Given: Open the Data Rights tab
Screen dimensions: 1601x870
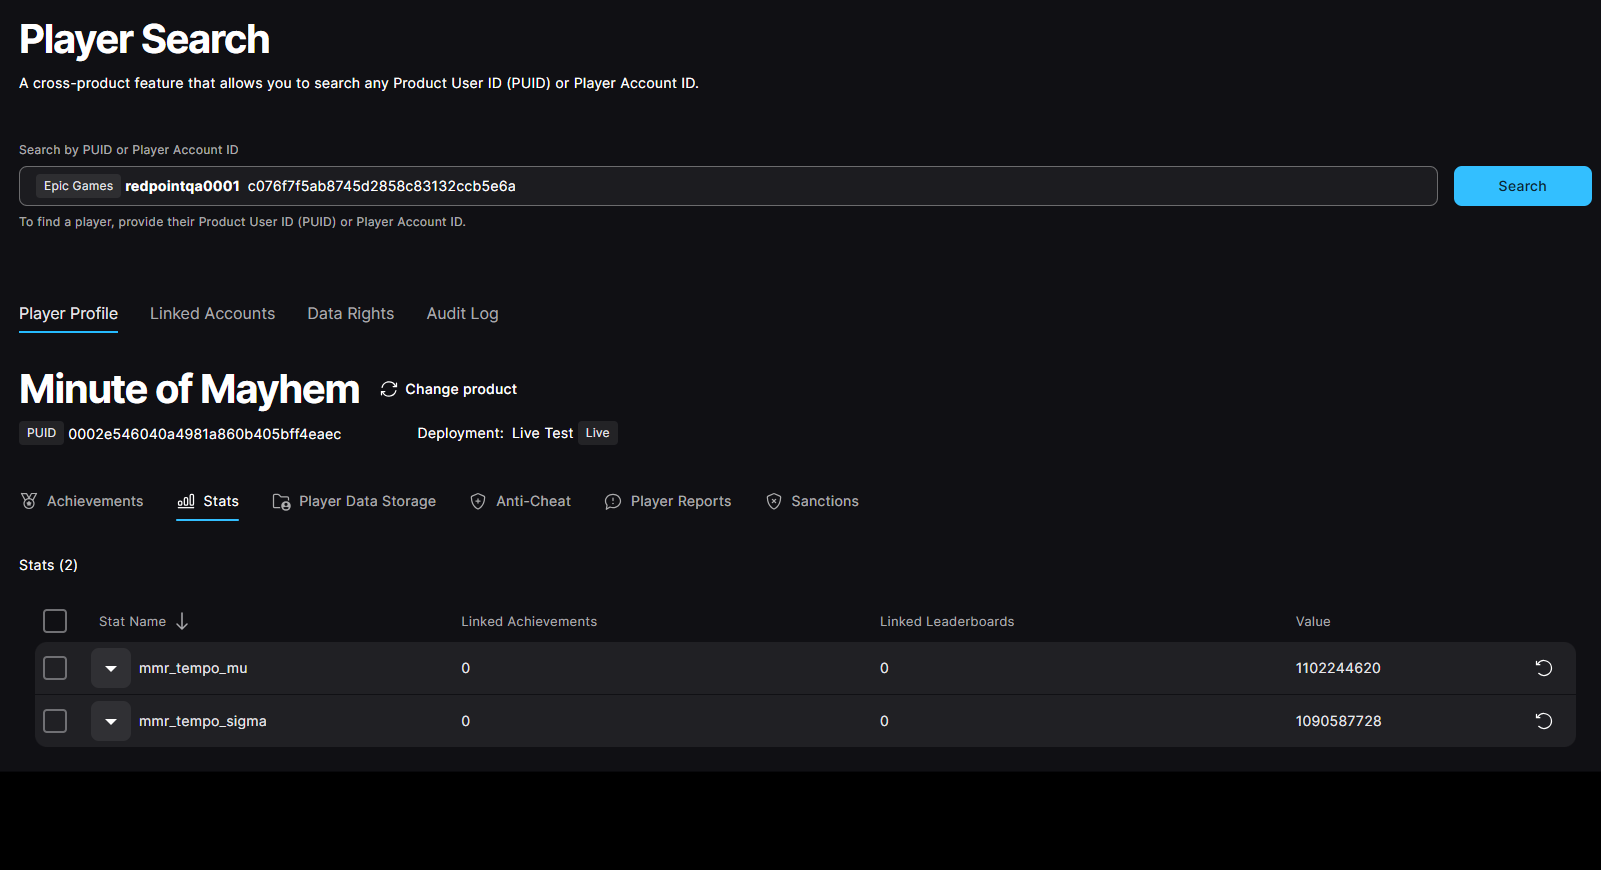Looking at the screenshot, I should click(351, 314).
